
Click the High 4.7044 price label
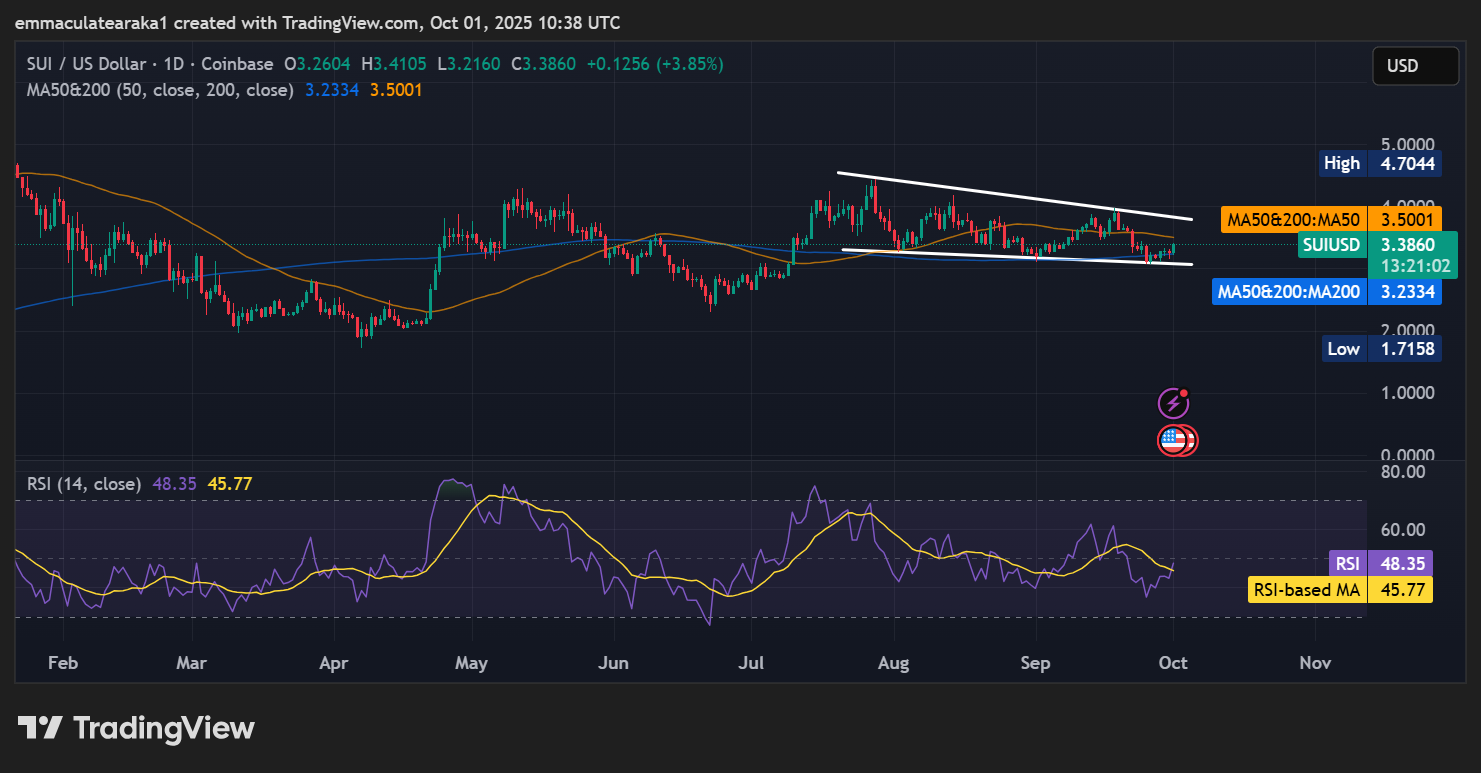pyautogui.click(x=1380, y=163)
